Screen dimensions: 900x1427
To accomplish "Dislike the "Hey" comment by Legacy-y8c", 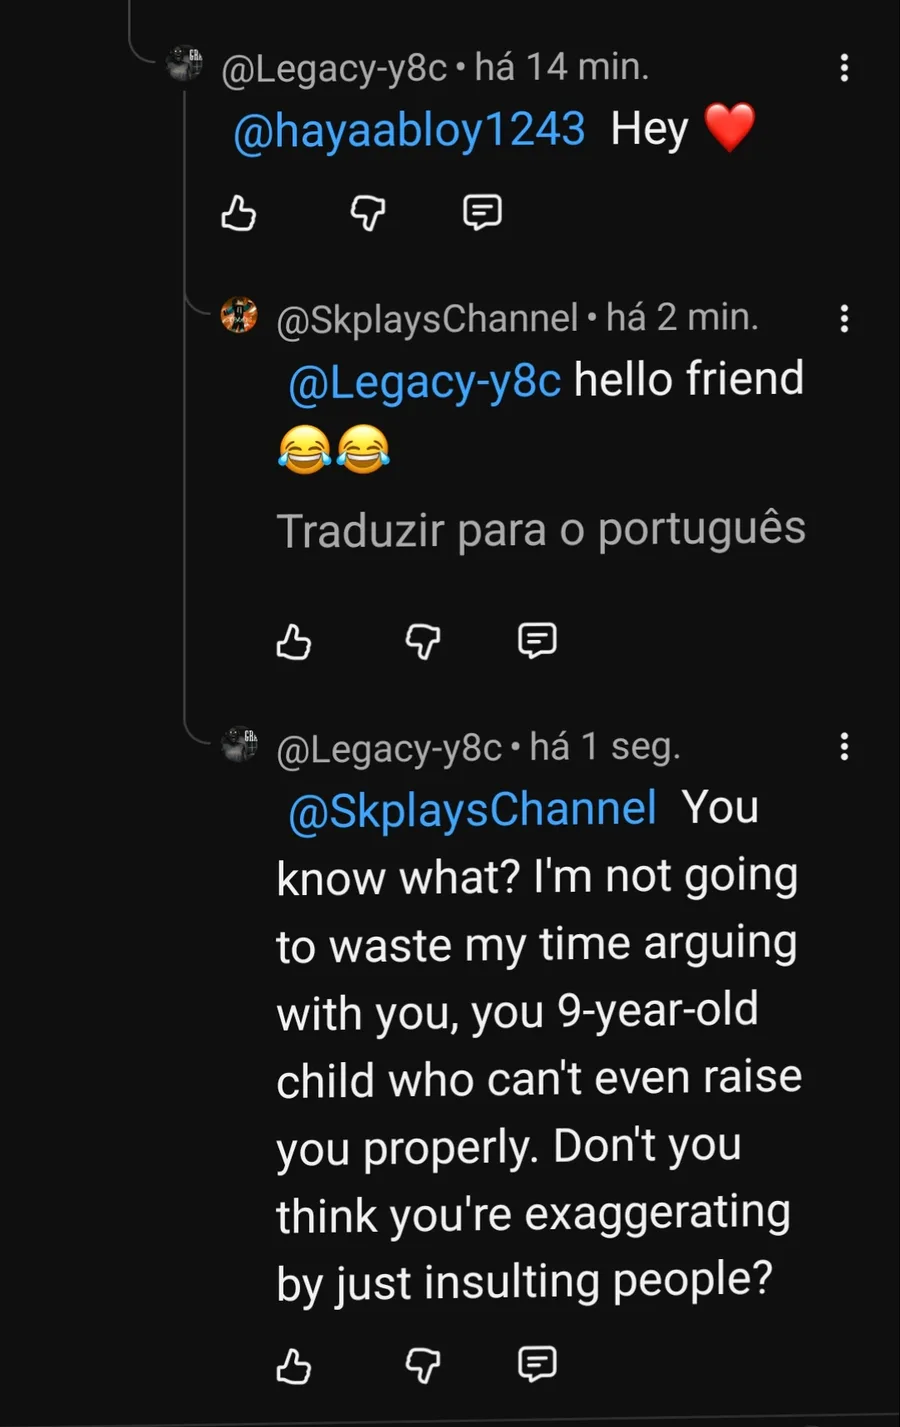I will (x=368, y=213).
